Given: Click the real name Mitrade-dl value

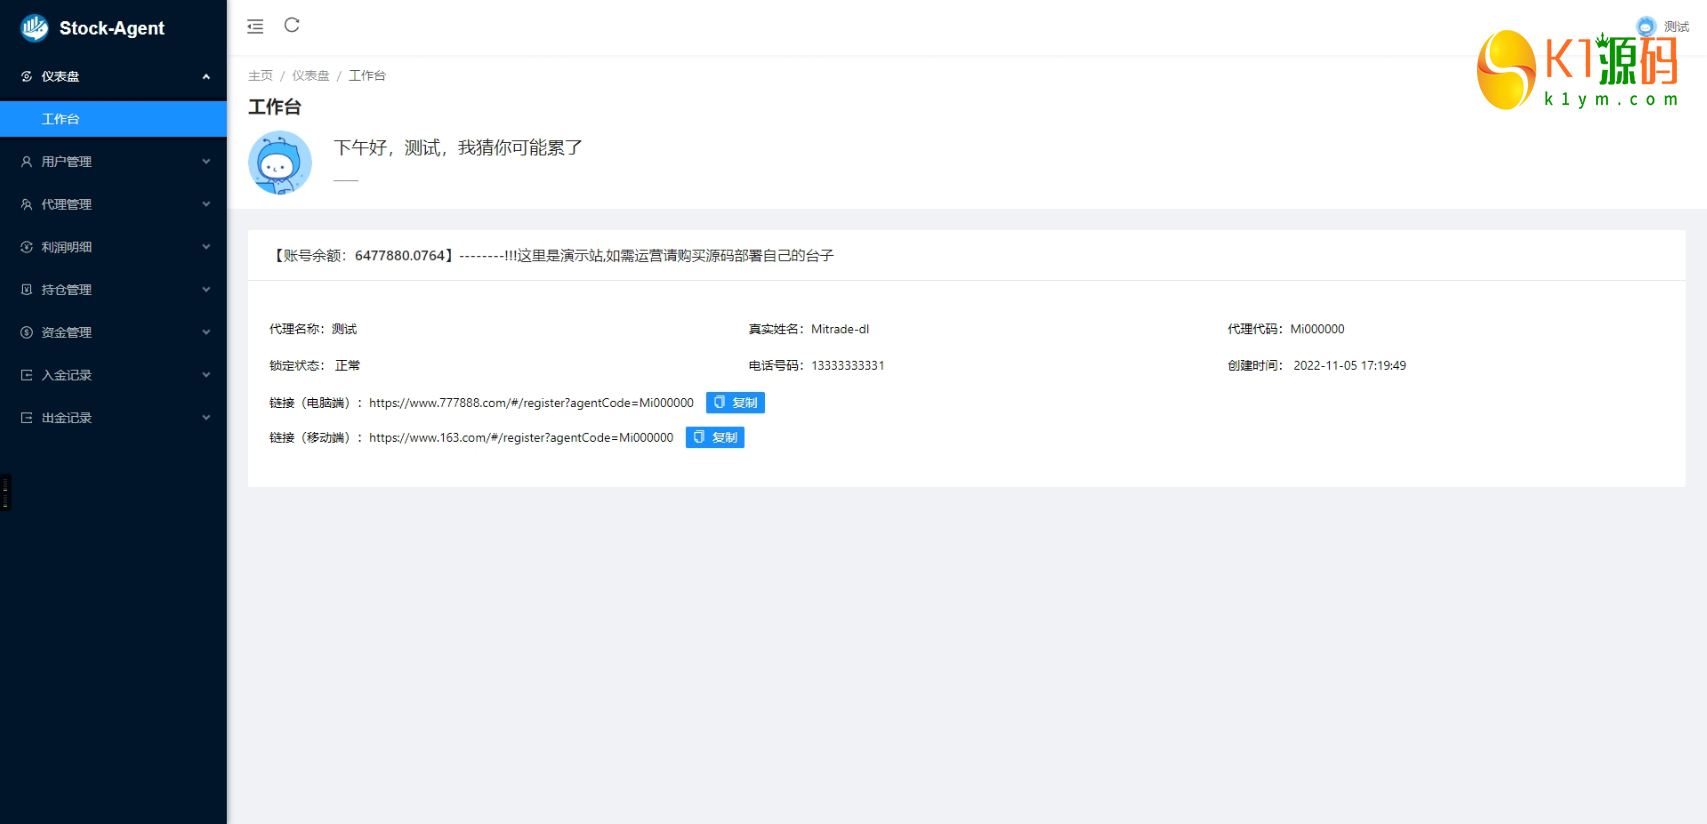Looking at the screenshot, I should click(840, 329).
